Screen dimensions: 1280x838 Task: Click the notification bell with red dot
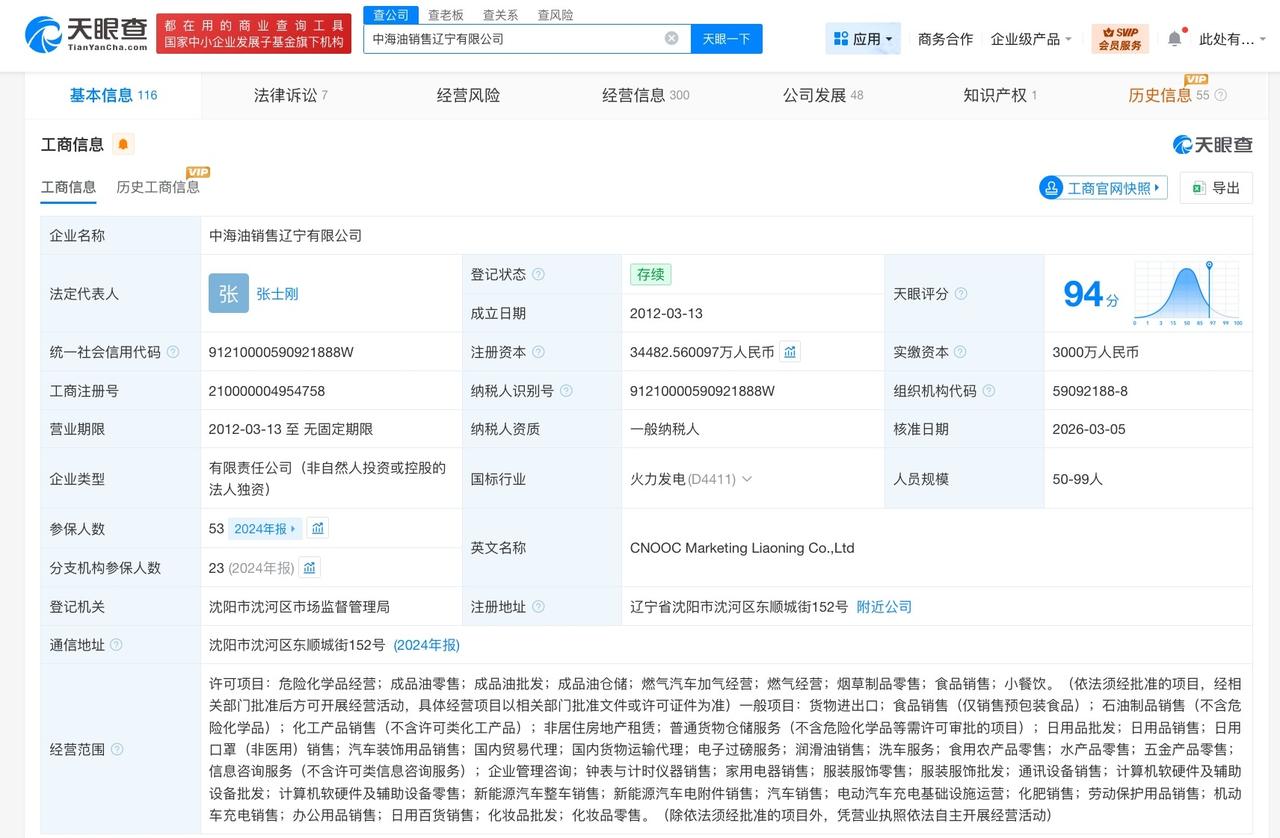pyautogui.click(x=1173, y=37)
